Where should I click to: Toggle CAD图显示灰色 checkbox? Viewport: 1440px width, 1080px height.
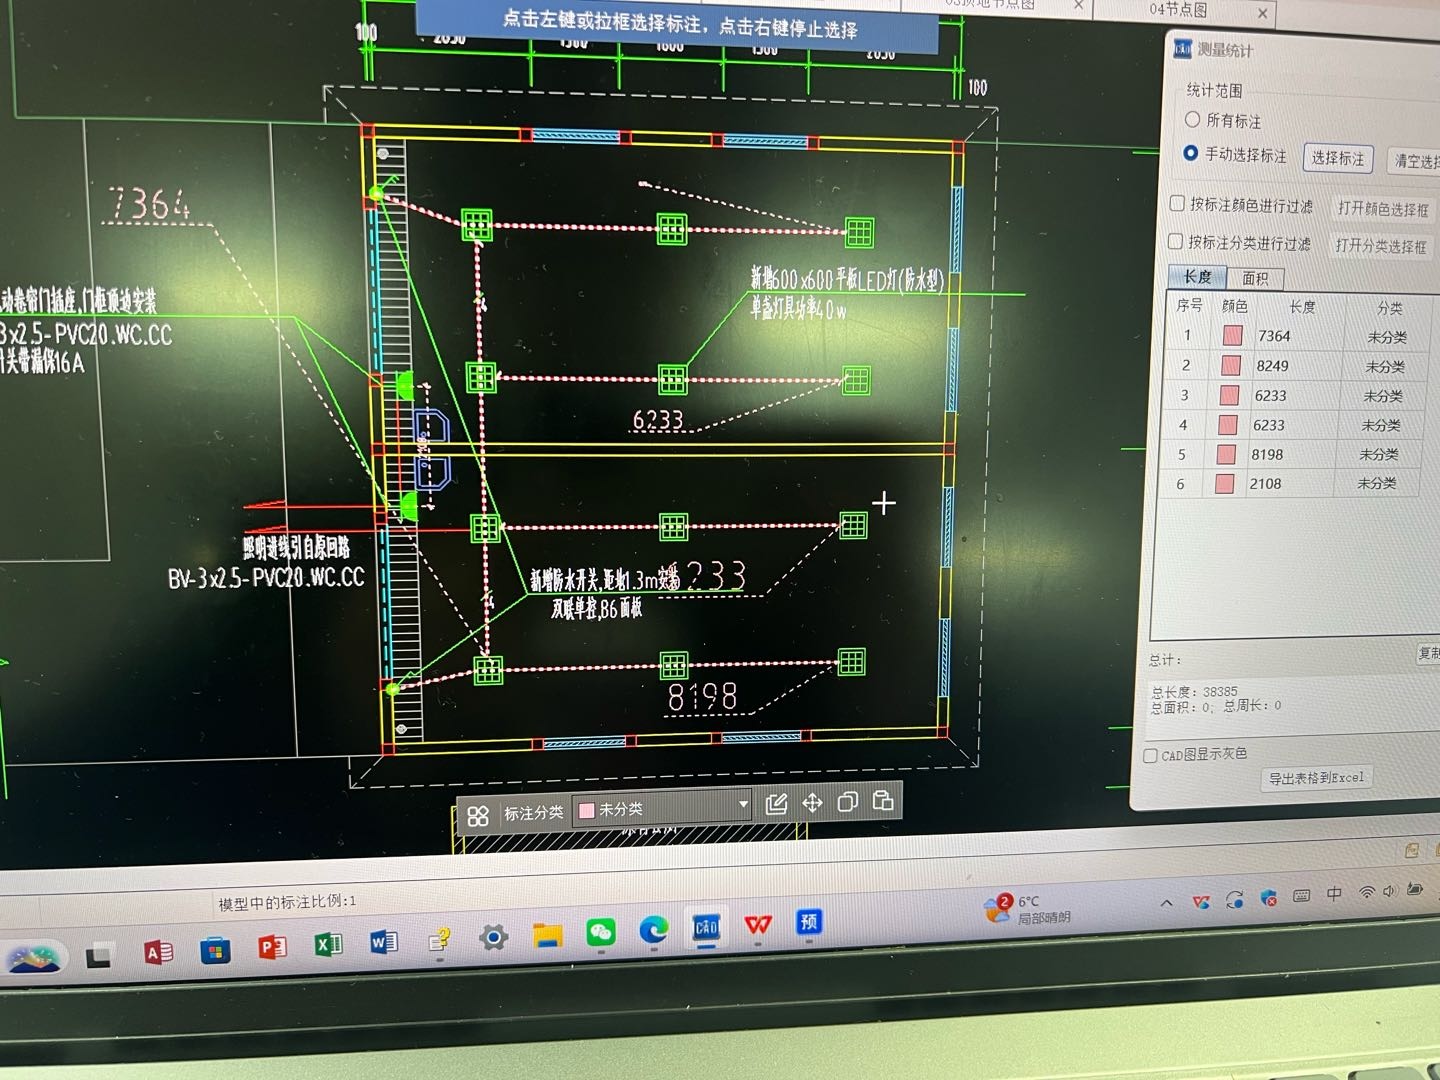click(1150, 756)
